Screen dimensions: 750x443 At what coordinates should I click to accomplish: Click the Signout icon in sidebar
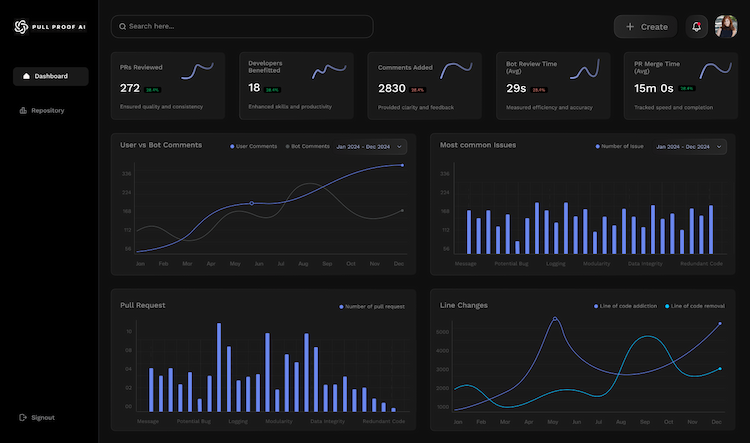click(23, 417)
